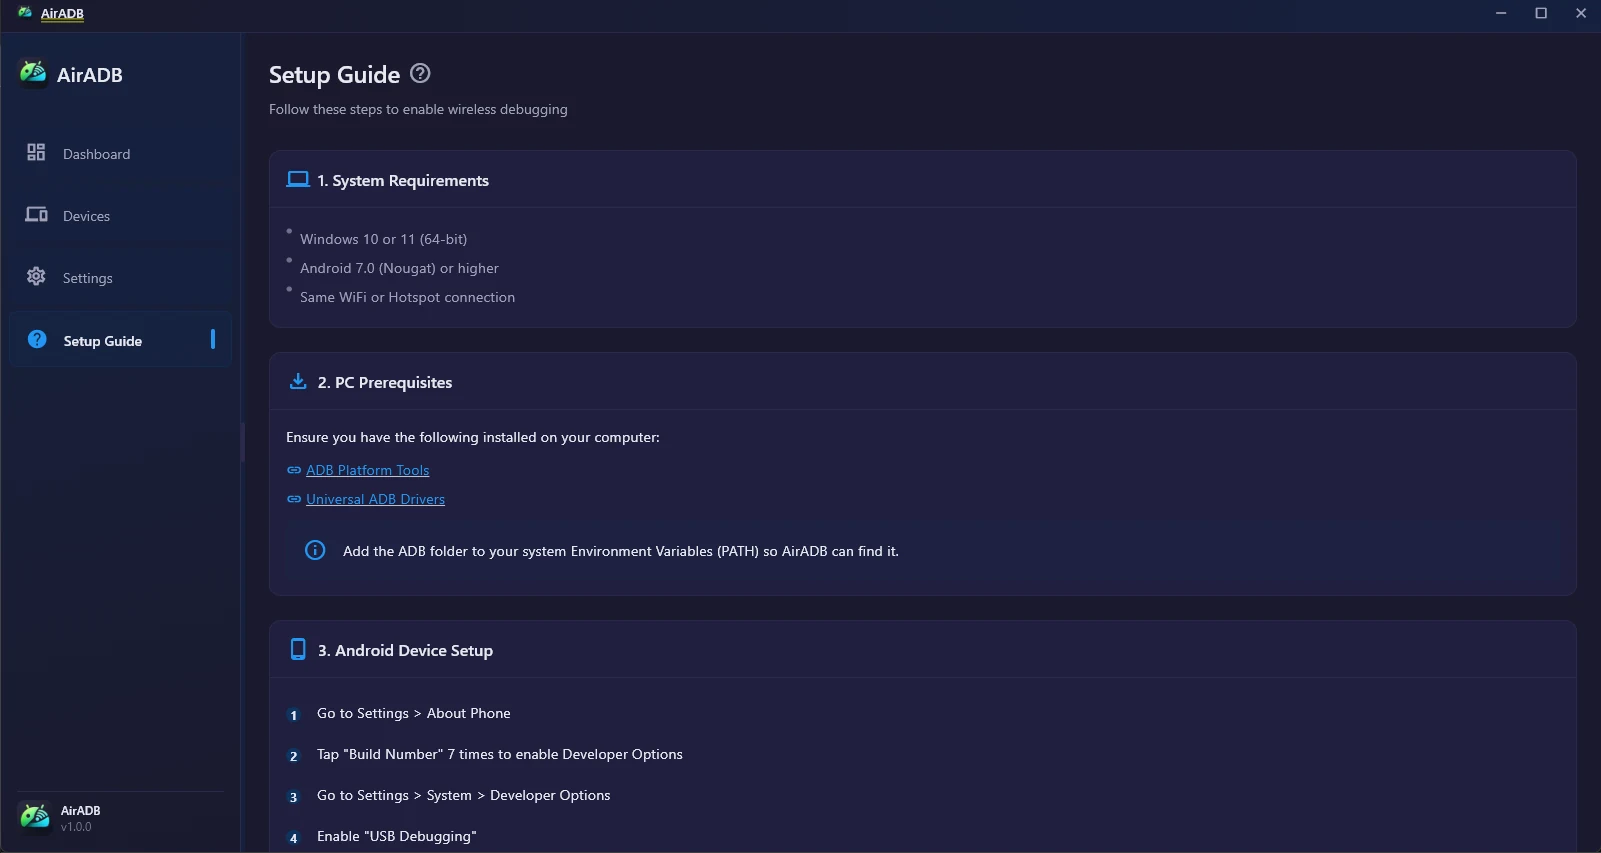Click the info icon in the PATH note
The height and width of the screenshot is (853, 1601).
coord(315,550)
